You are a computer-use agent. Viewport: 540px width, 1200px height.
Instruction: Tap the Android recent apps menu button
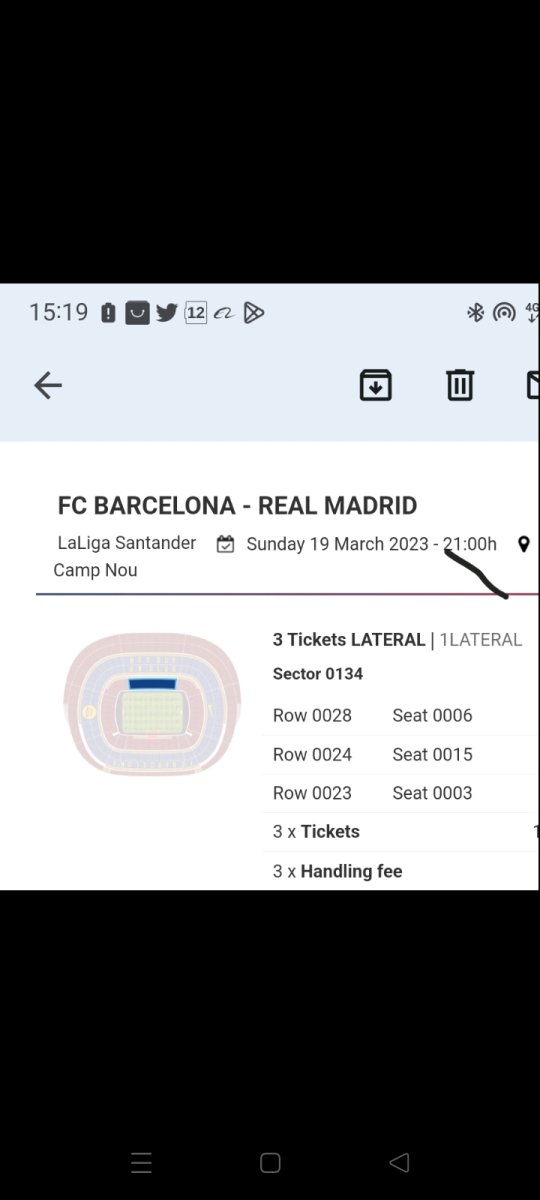pyautogui.click(x=142, y=1162)
